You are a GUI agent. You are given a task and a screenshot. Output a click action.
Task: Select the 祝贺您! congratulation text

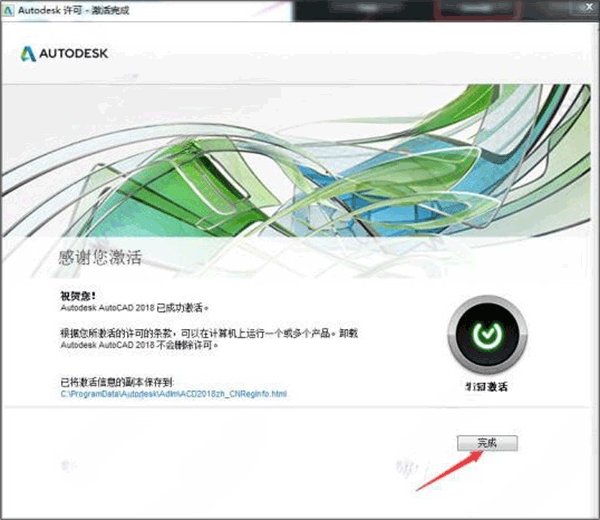click(x=78, y=296)
